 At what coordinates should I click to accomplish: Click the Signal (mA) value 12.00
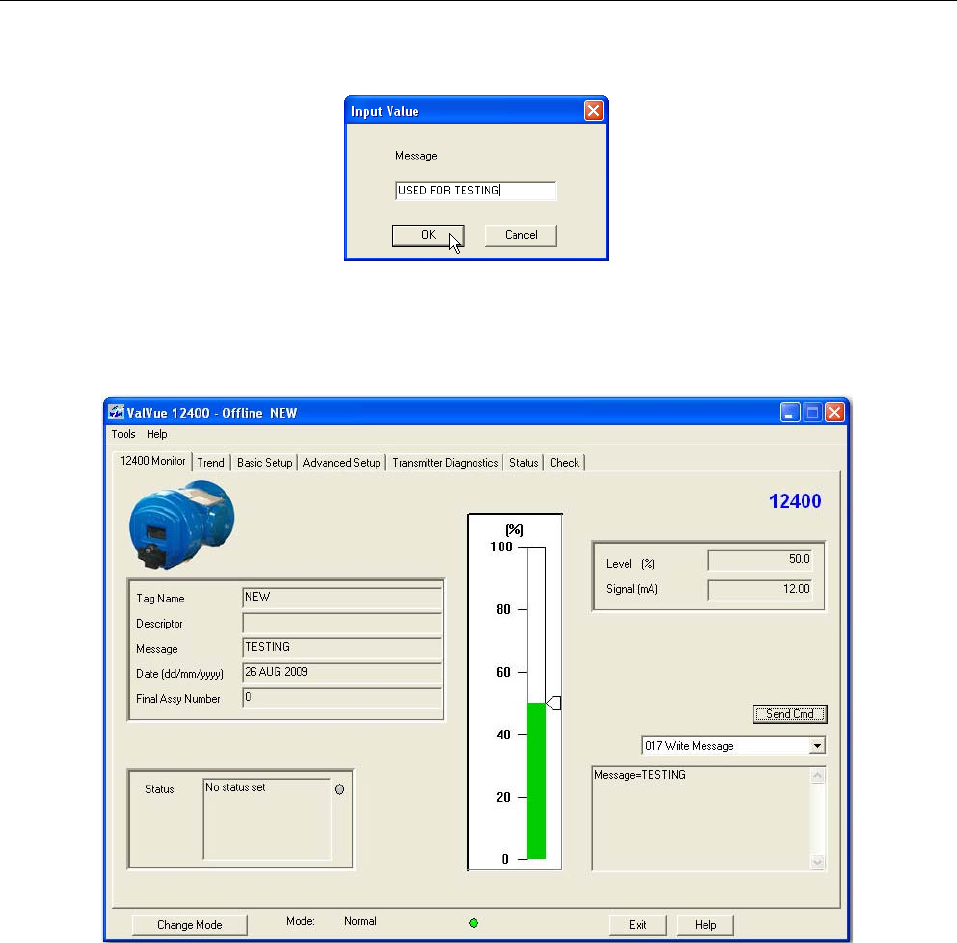click(x=760, y=590)
